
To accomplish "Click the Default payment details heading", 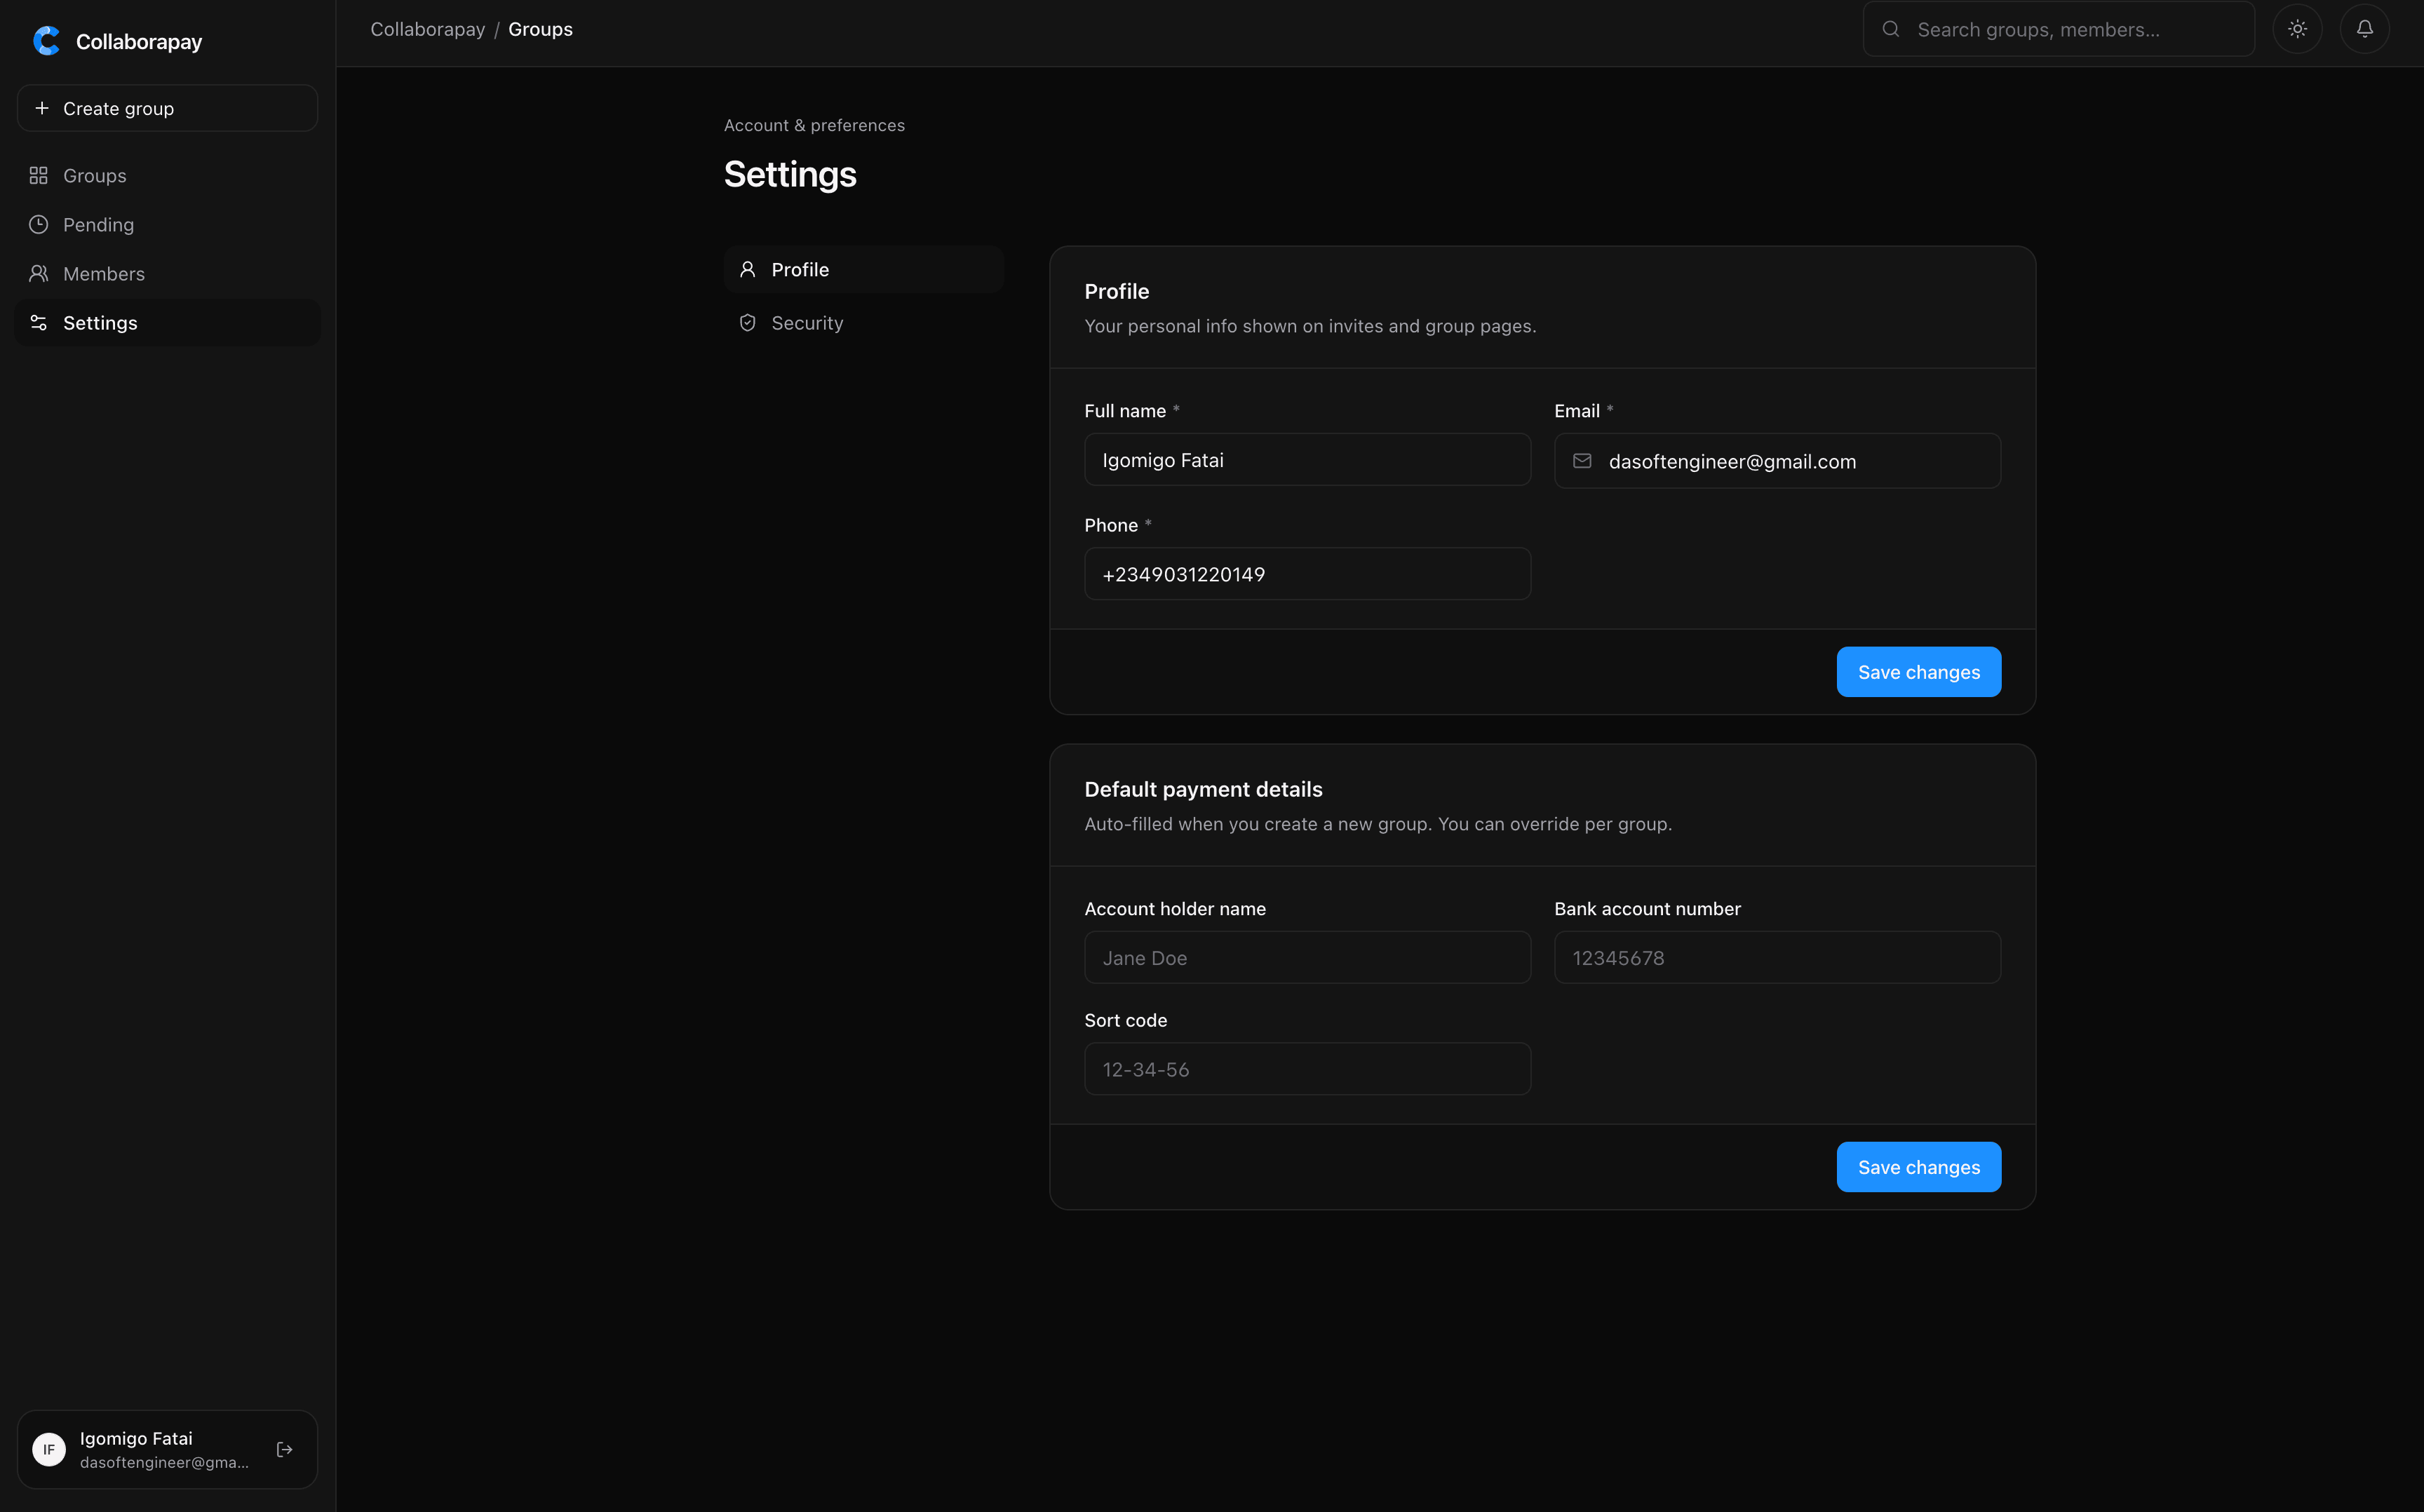I will coord(1203,789).
